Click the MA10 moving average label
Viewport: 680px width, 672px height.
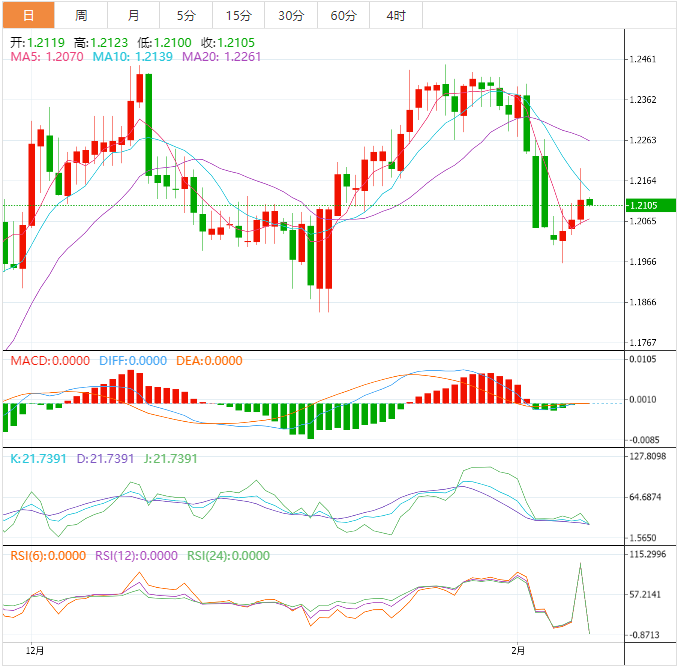click(133, 58)
